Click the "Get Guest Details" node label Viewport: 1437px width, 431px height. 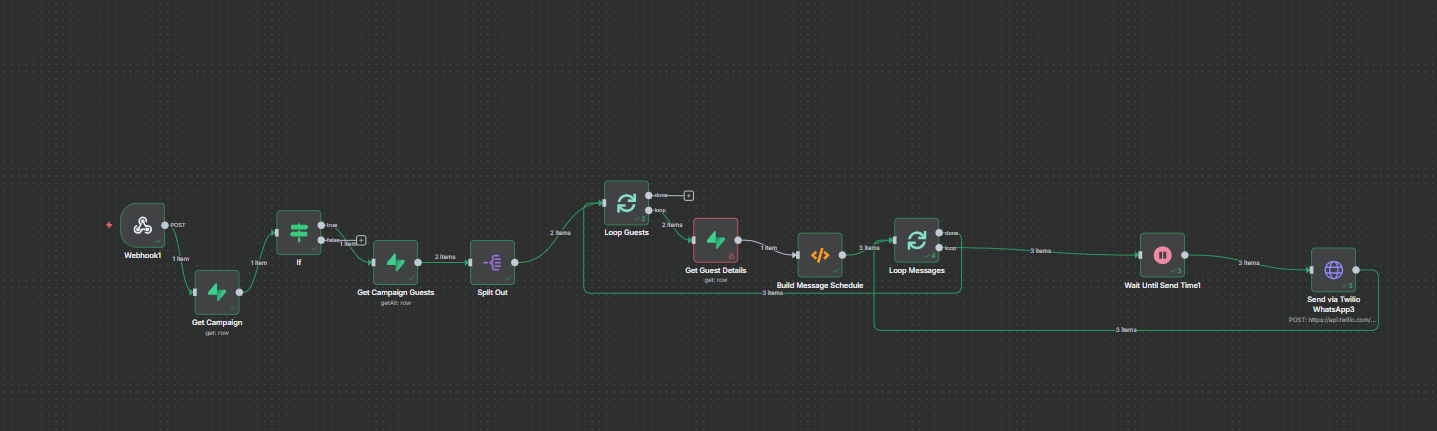point(716,271)
